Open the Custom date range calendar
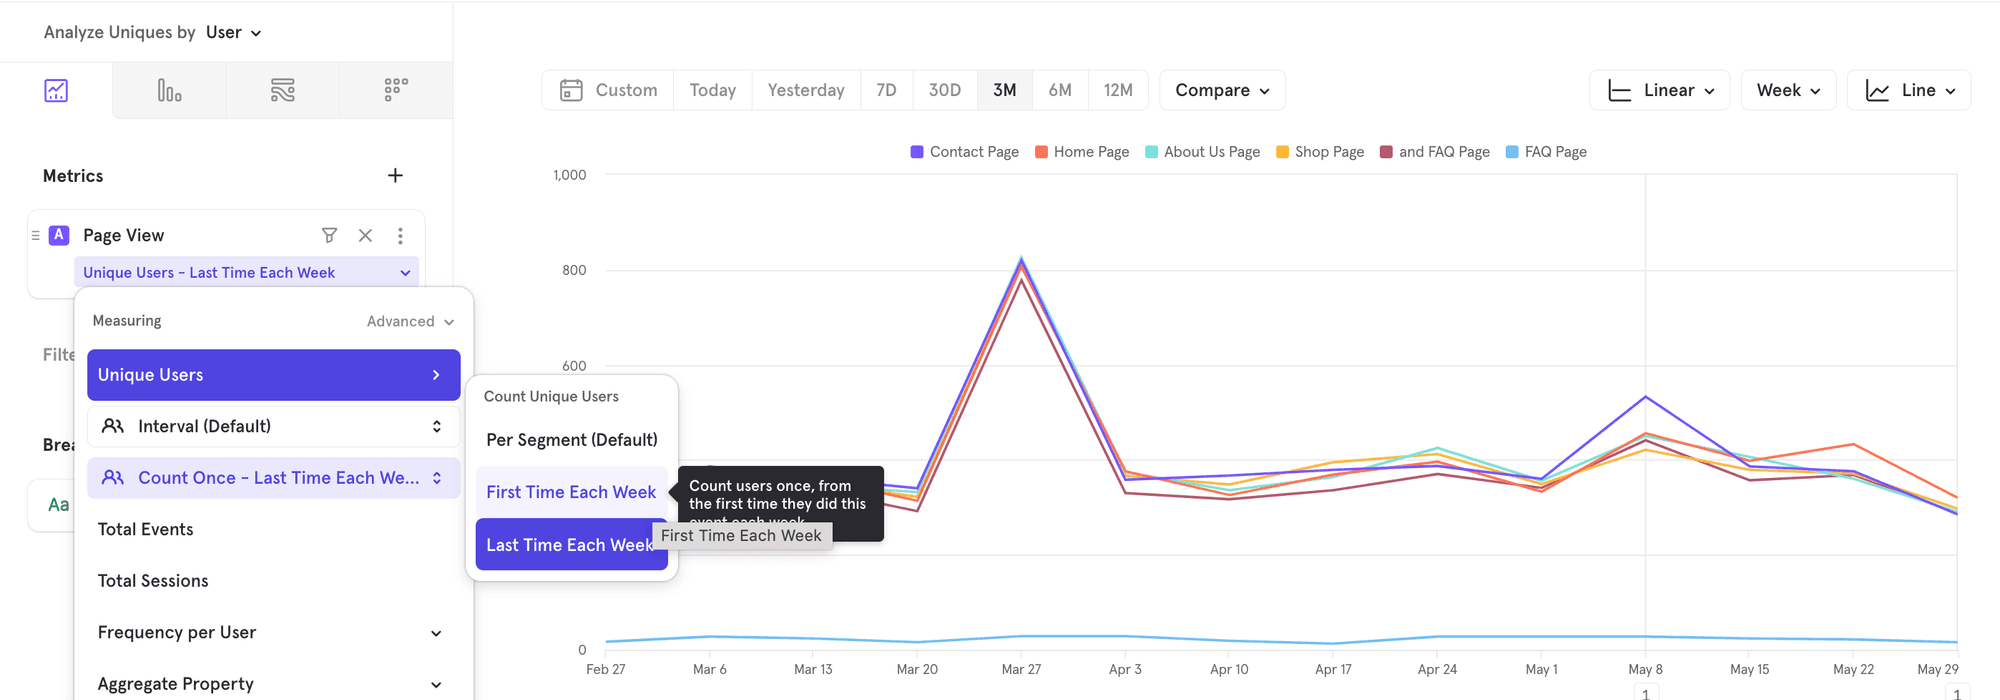The height and width of the screenshot is (700, 2000). (x=608, y=91)
